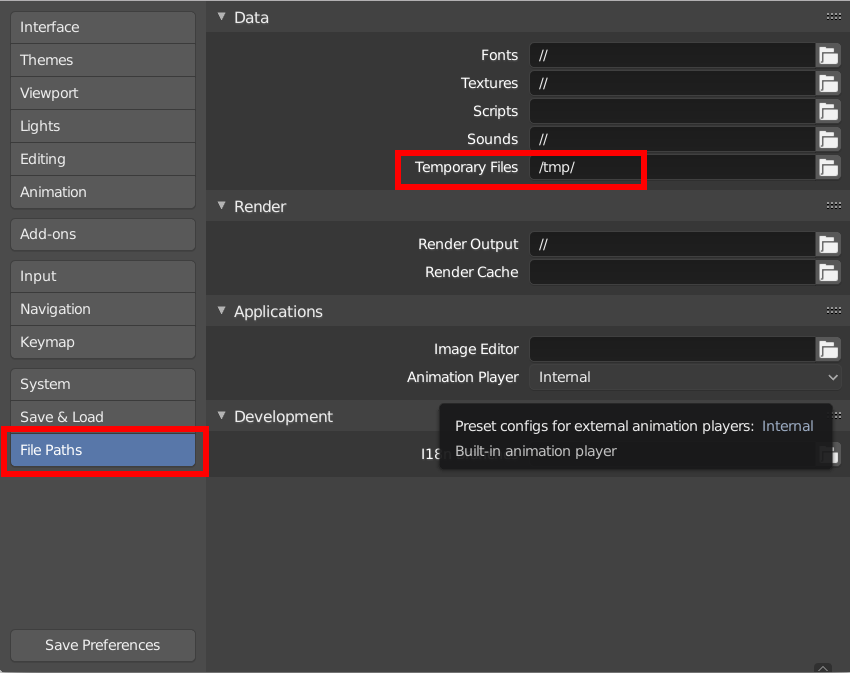850x673 pixels.
Task: Click the drag handle beside the Render header
Action: coord(833,205)
